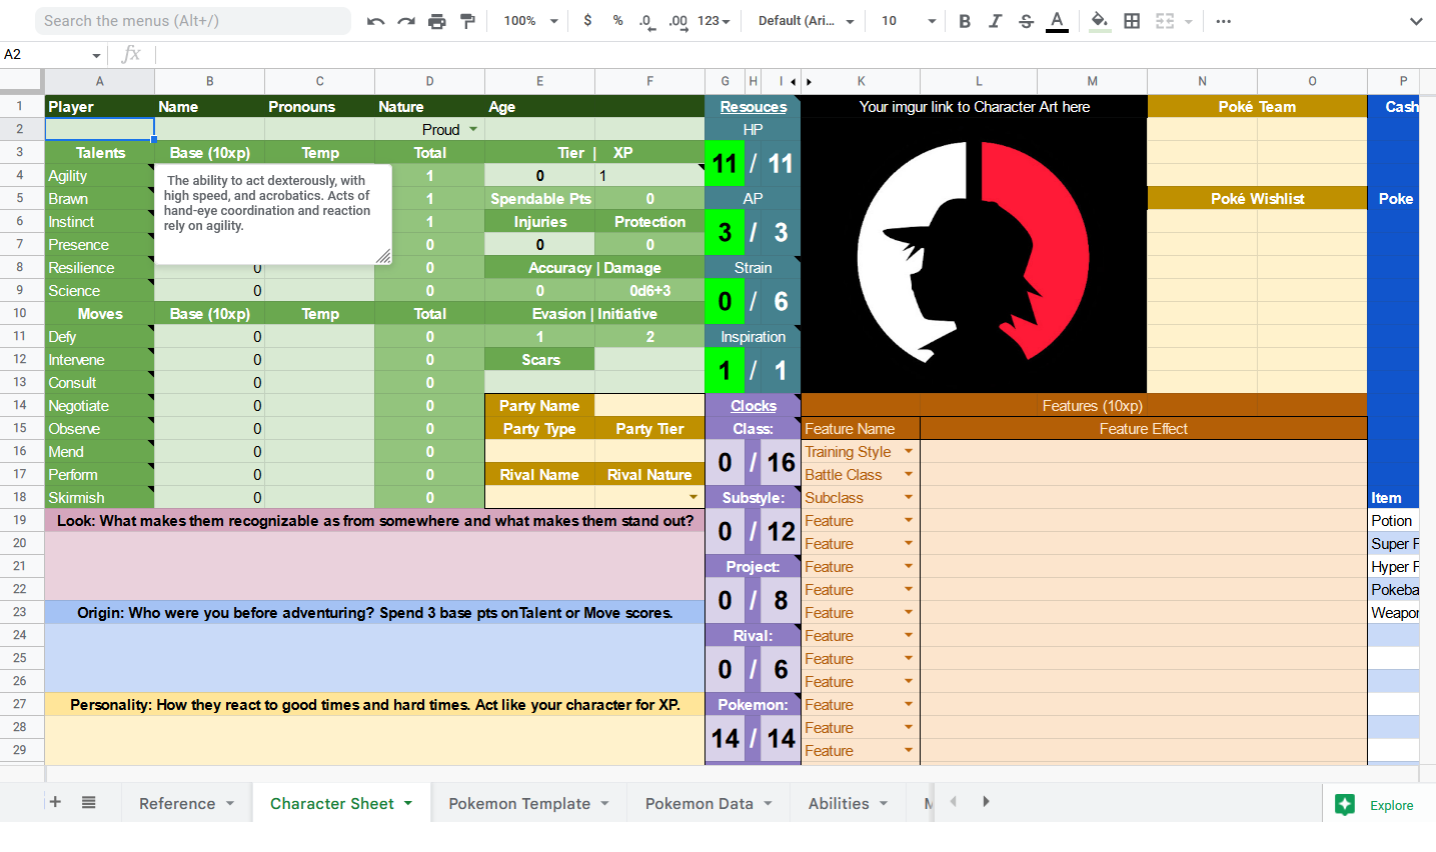Select column header D
The image size is (1436, 852).
430,81
